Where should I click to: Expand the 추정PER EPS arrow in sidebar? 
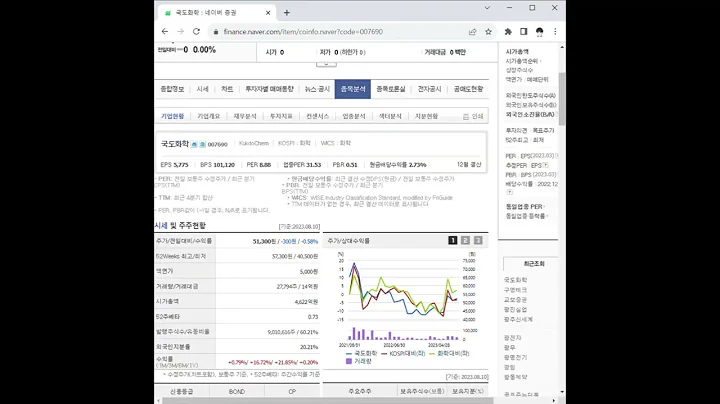545,165
